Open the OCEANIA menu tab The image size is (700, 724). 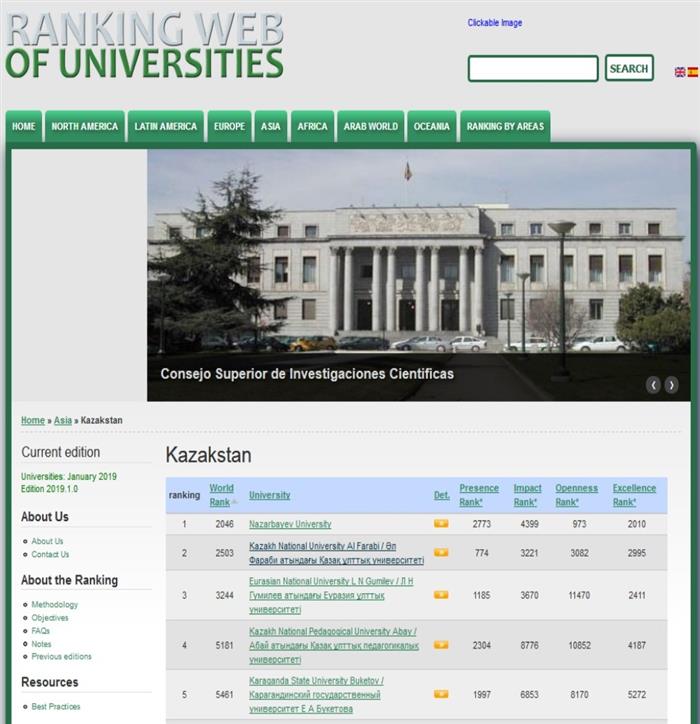tap(432, 126)
